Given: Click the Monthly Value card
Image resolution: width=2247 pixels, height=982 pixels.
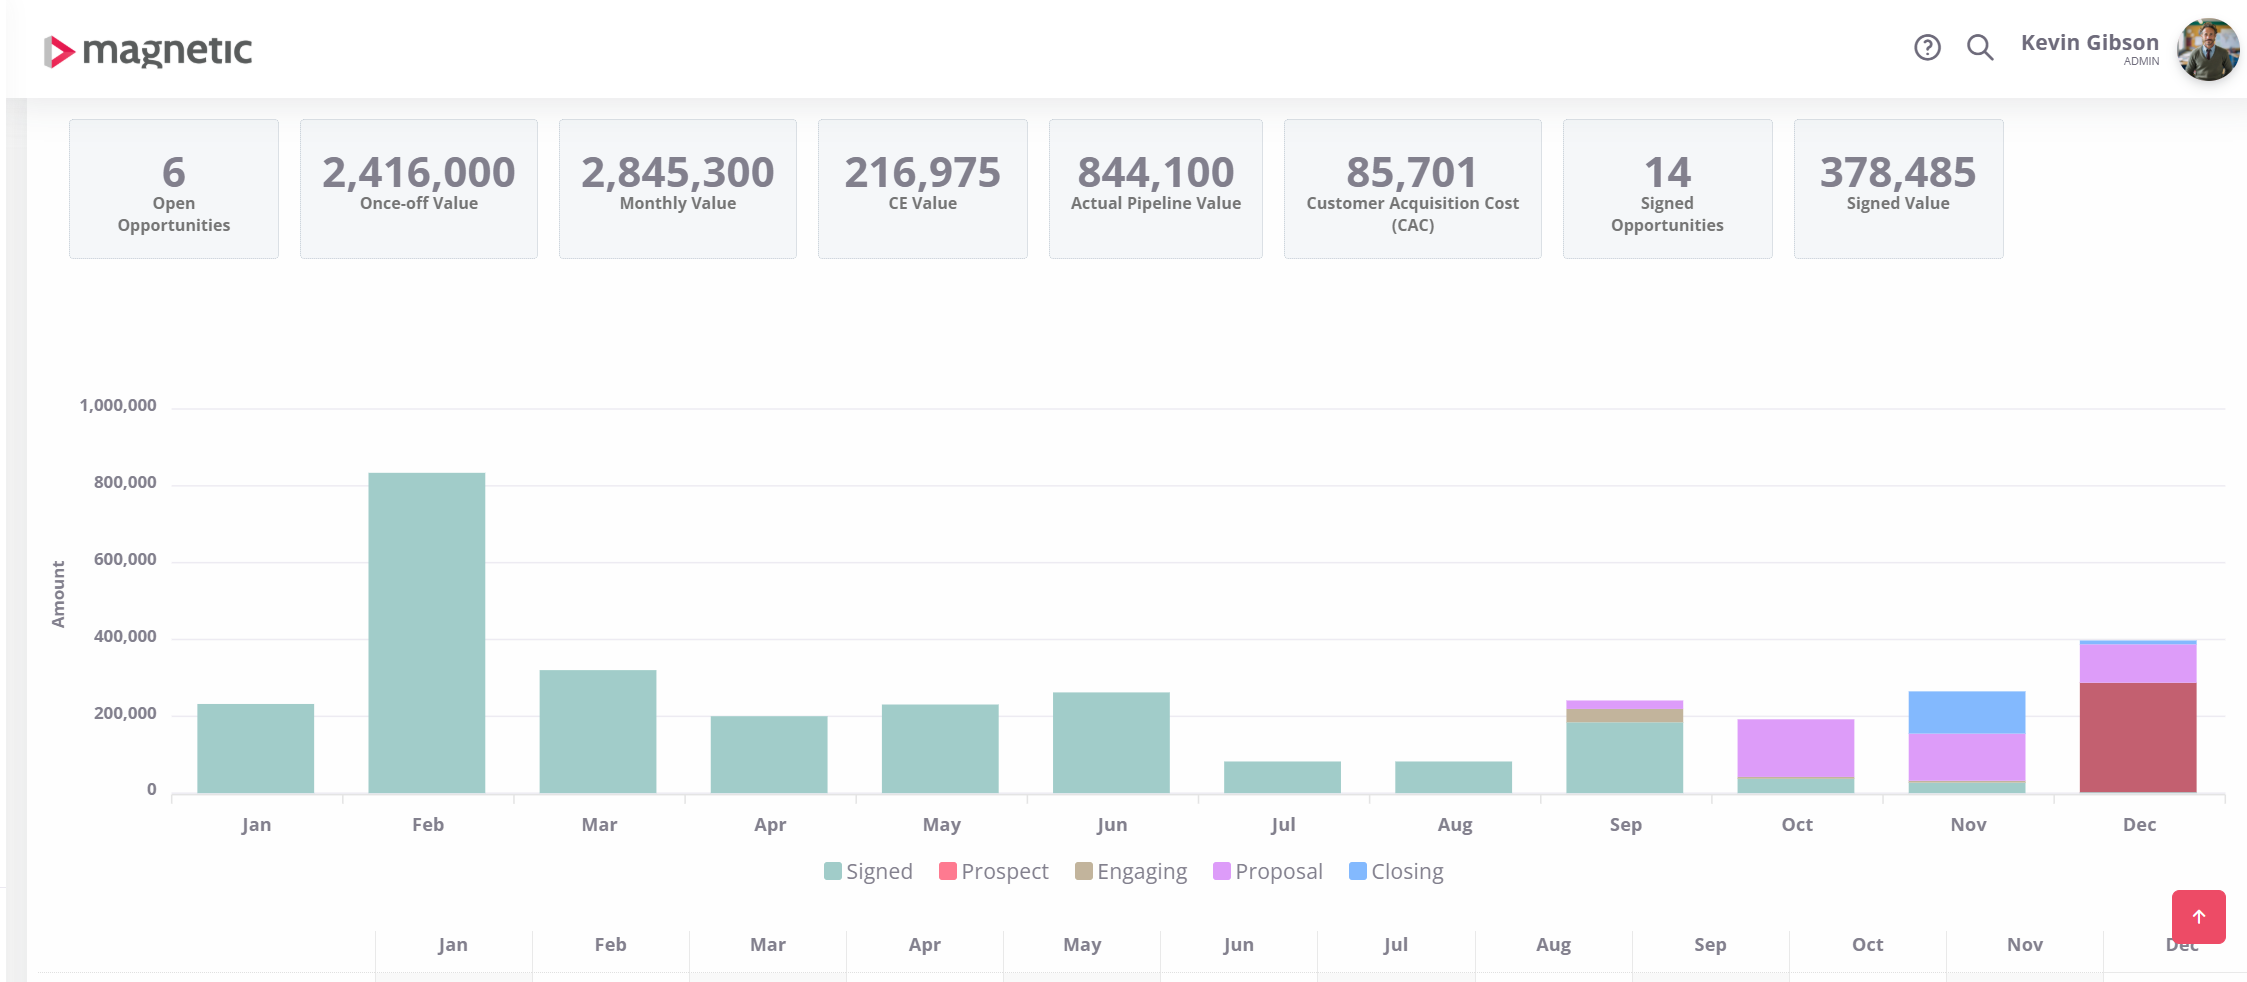Looking at the screenshot, I should coord(678,189).
